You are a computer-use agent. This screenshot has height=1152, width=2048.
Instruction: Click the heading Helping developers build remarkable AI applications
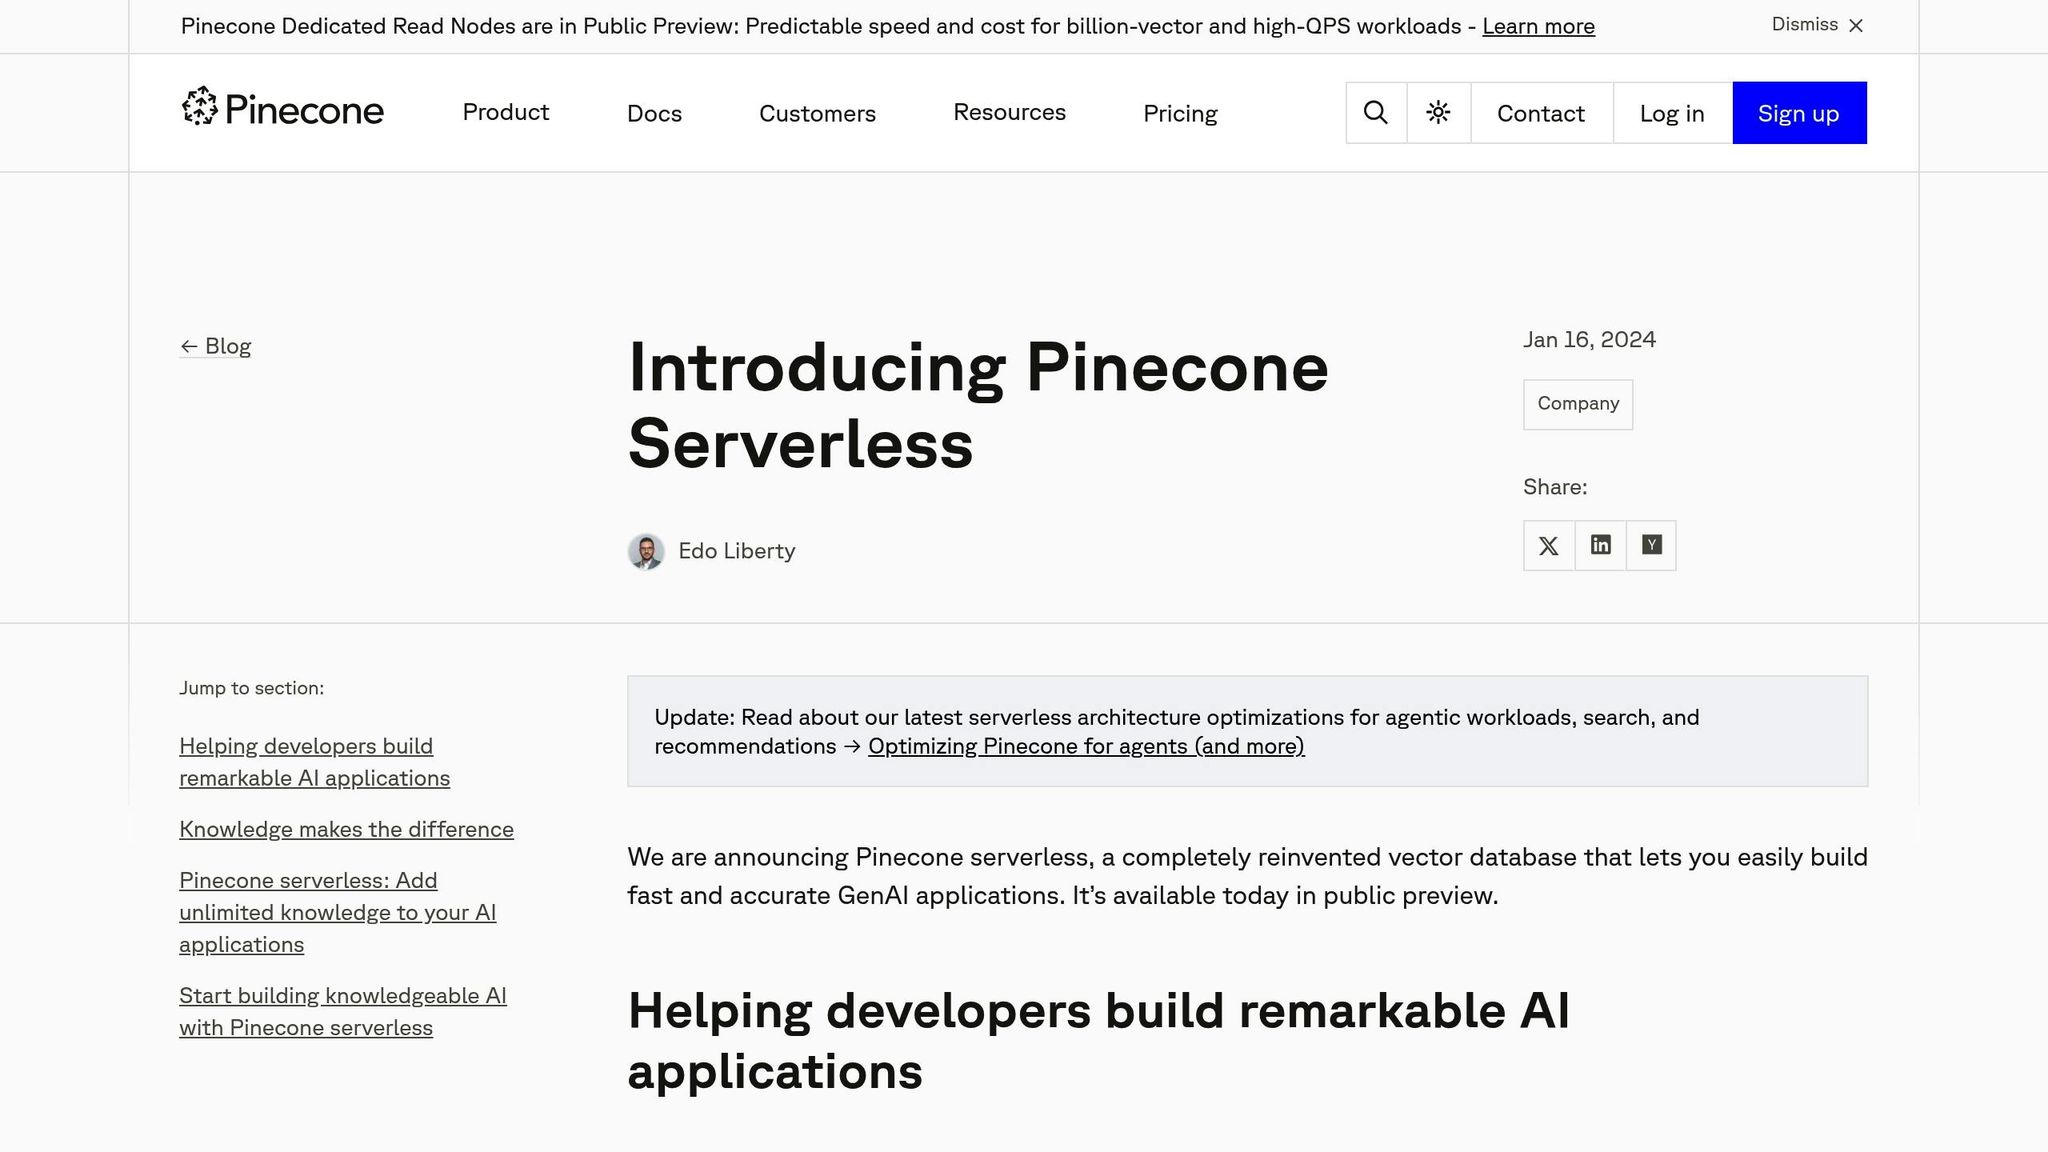(x=1098, y=1040)
